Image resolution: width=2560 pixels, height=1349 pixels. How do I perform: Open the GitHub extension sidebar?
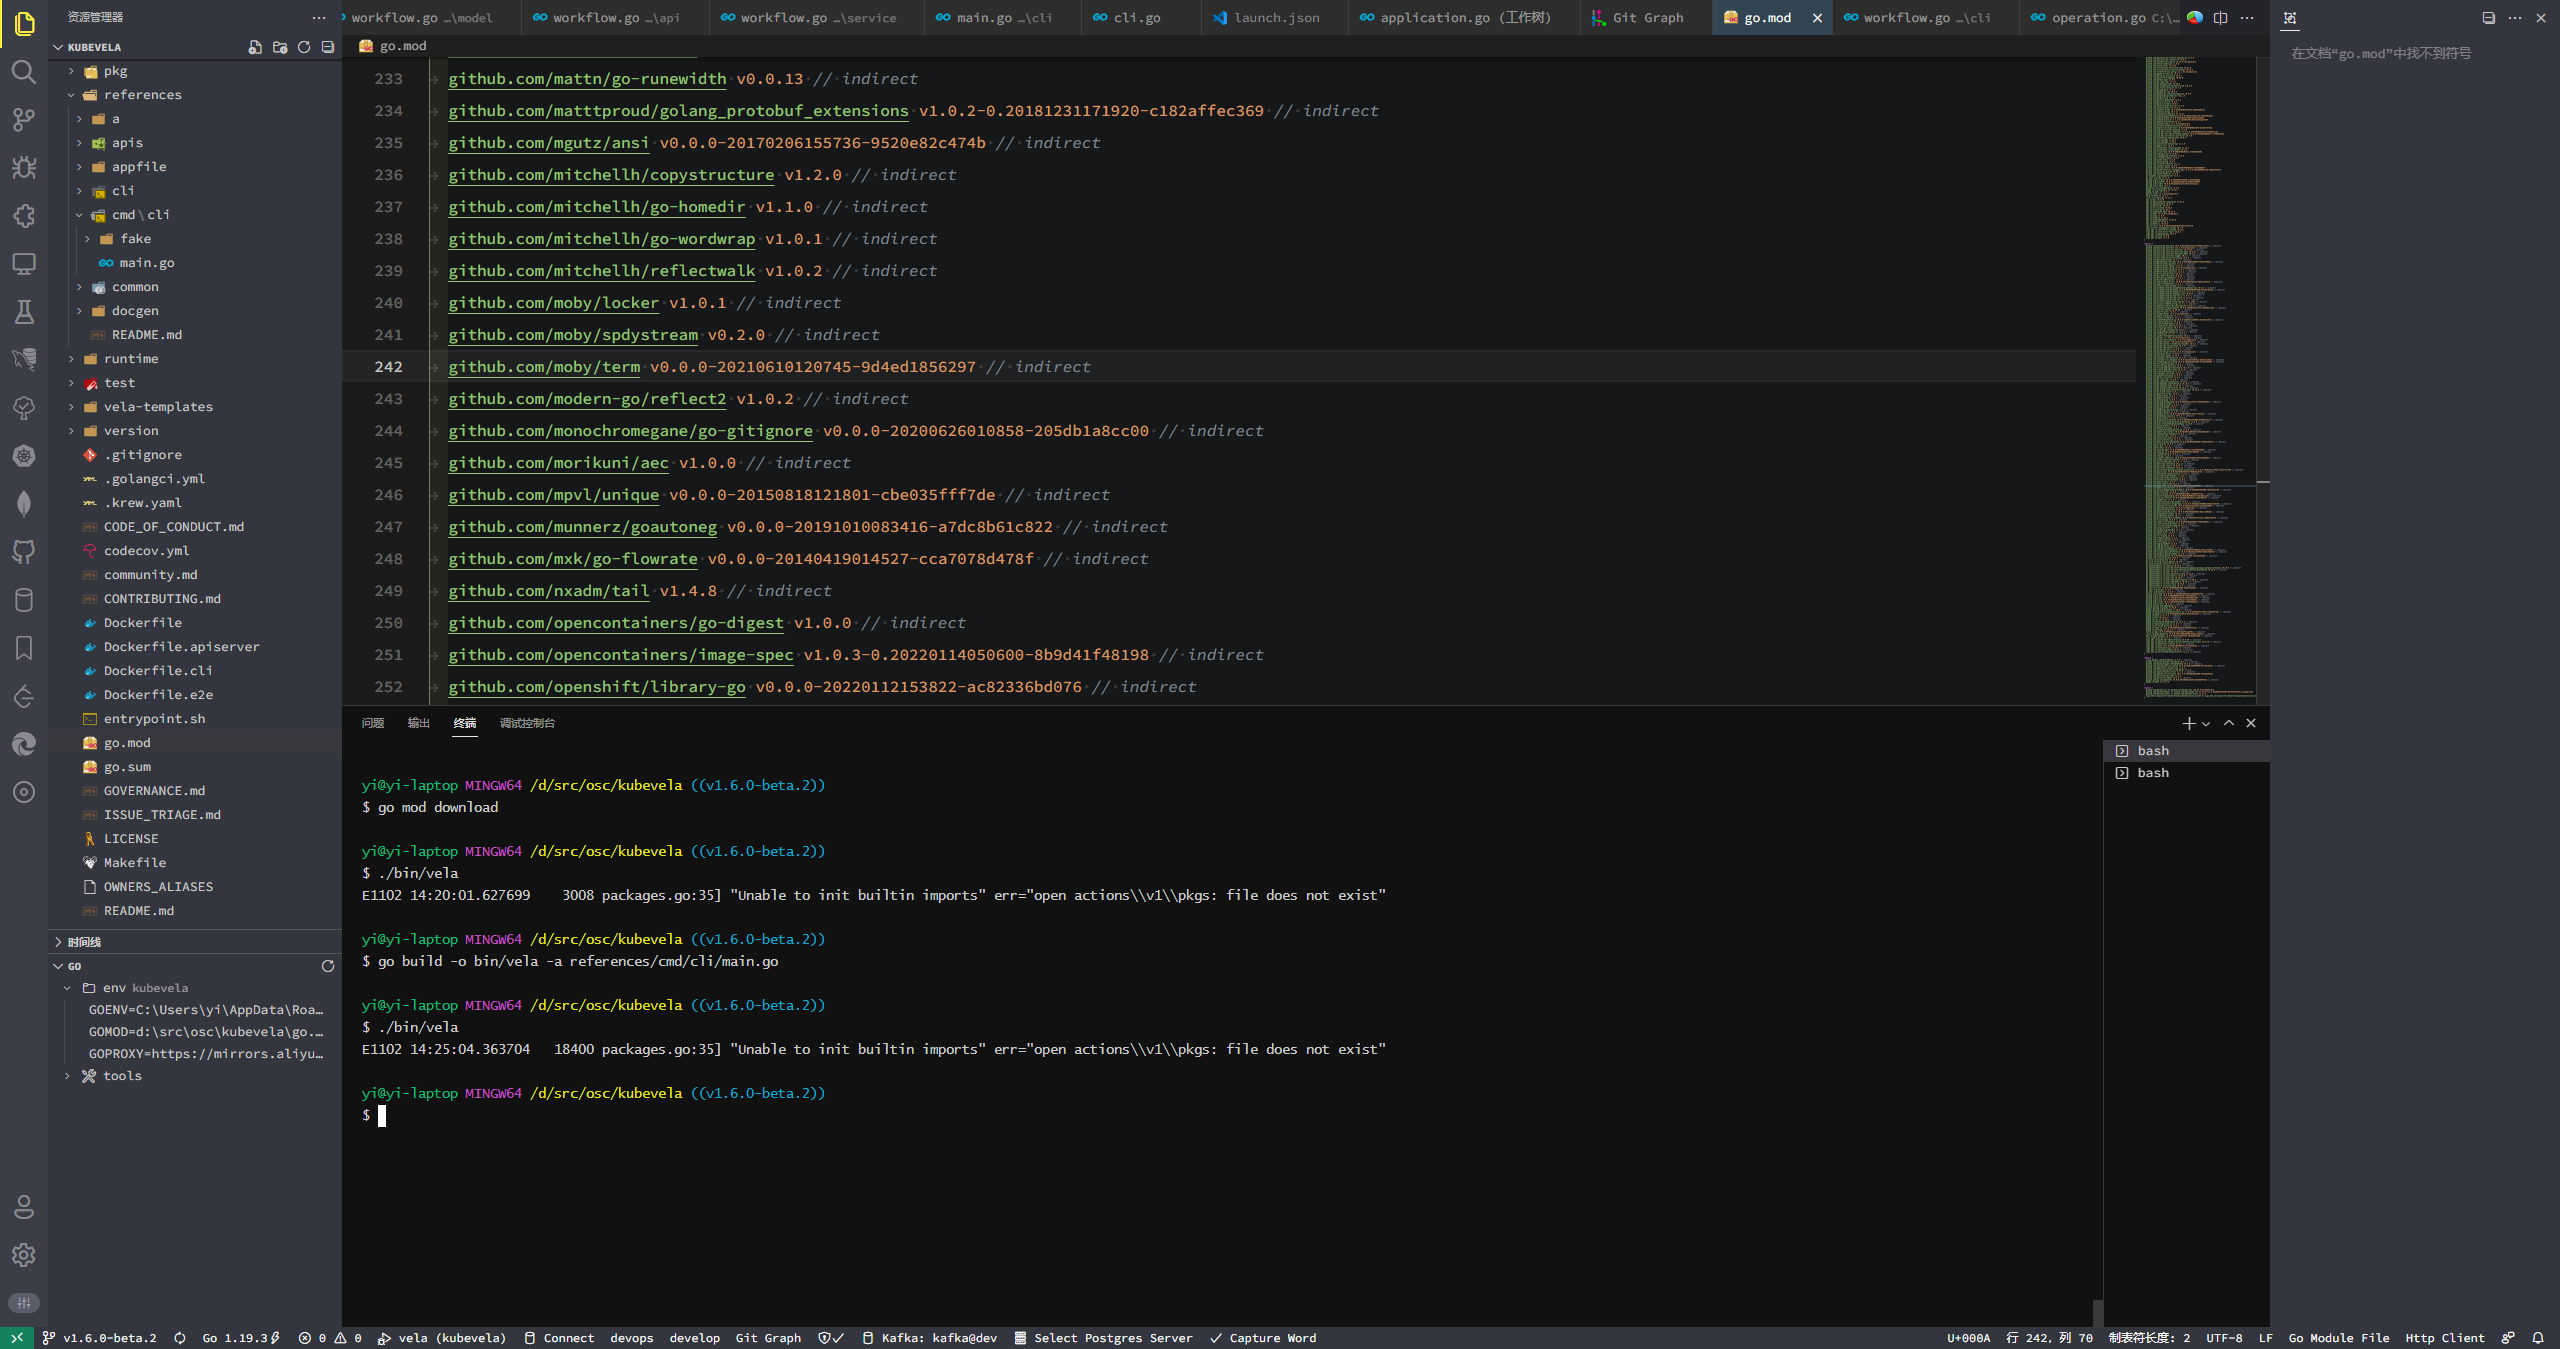coord(24,551)
